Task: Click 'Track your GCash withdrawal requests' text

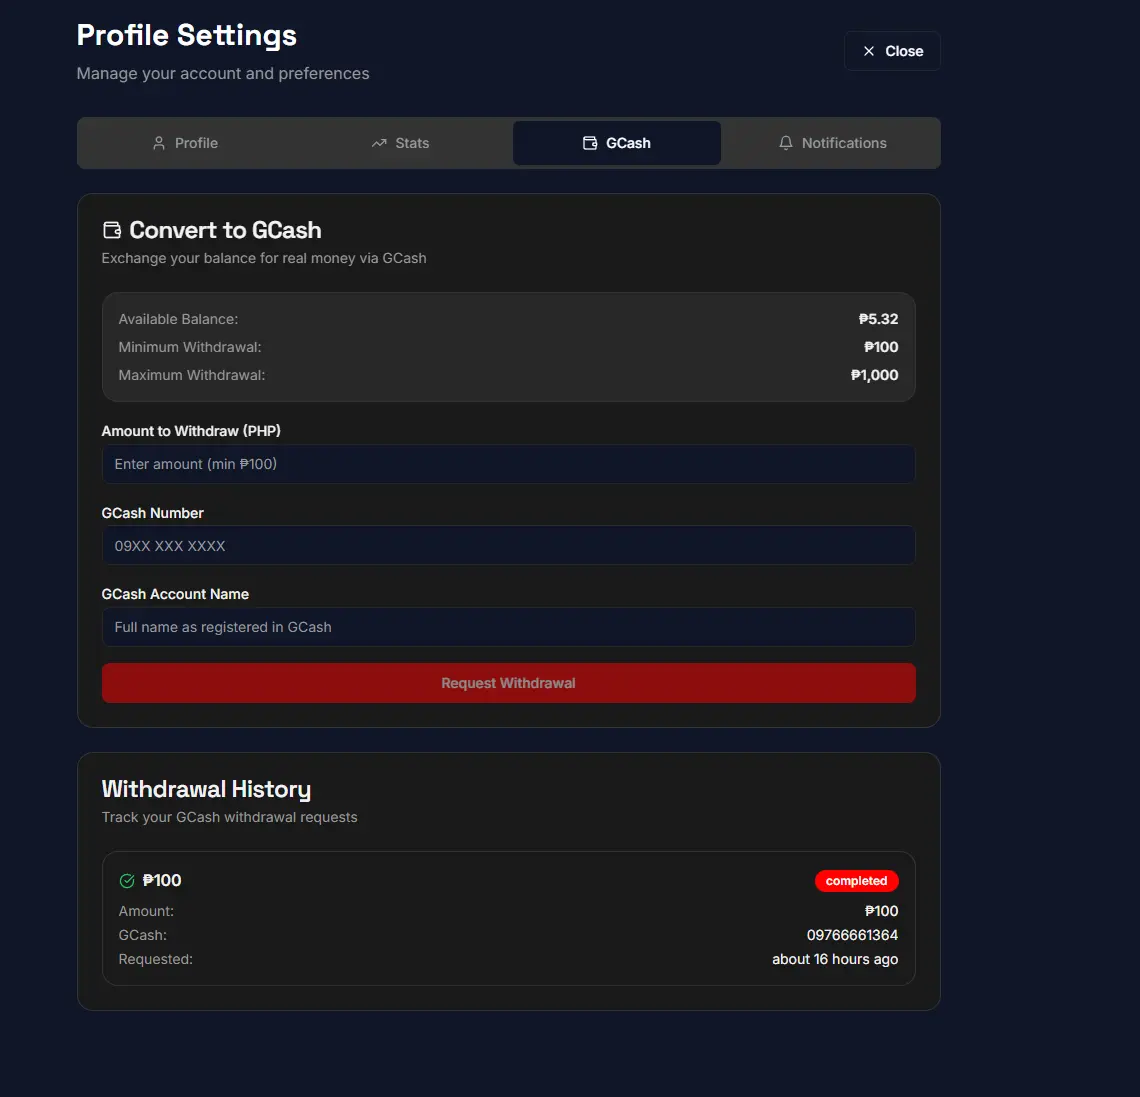Action: pos(230,817)
